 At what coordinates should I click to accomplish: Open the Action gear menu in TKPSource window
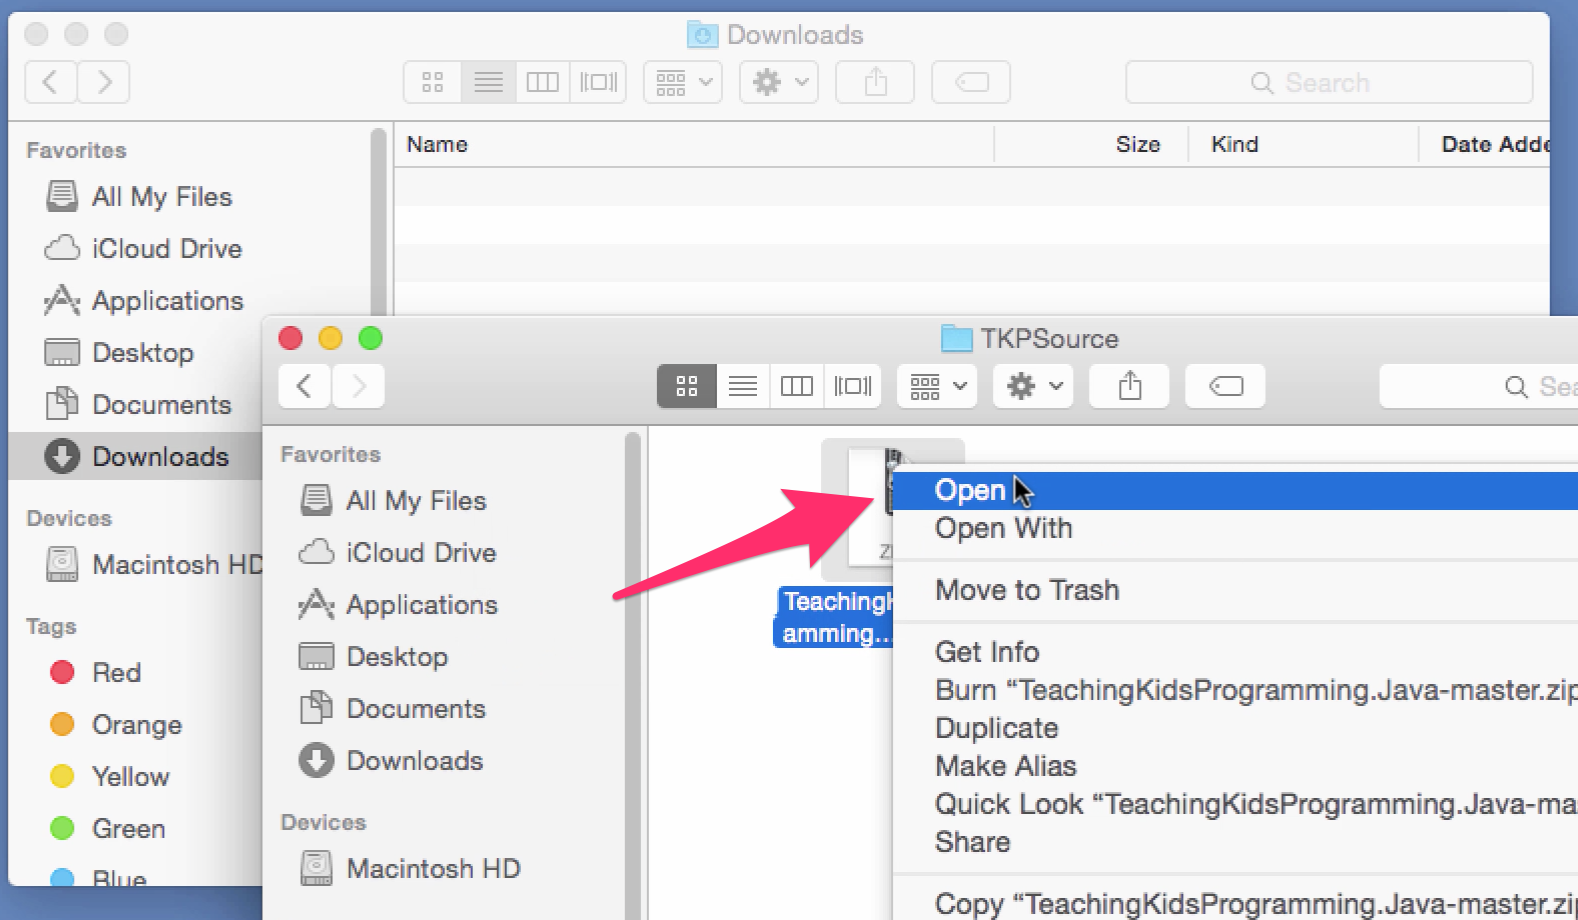click(1033, 386)
